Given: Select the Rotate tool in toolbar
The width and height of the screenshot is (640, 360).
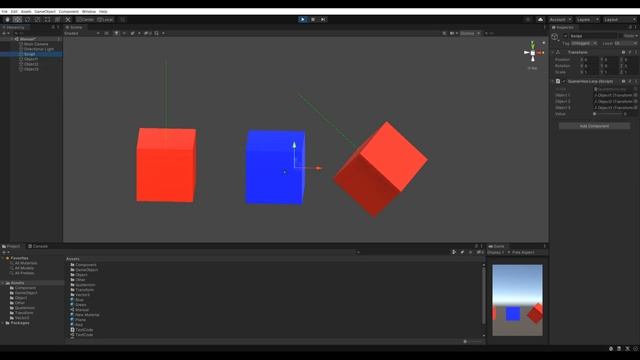Looking at the screenshot, I should (x=27, y=20).
